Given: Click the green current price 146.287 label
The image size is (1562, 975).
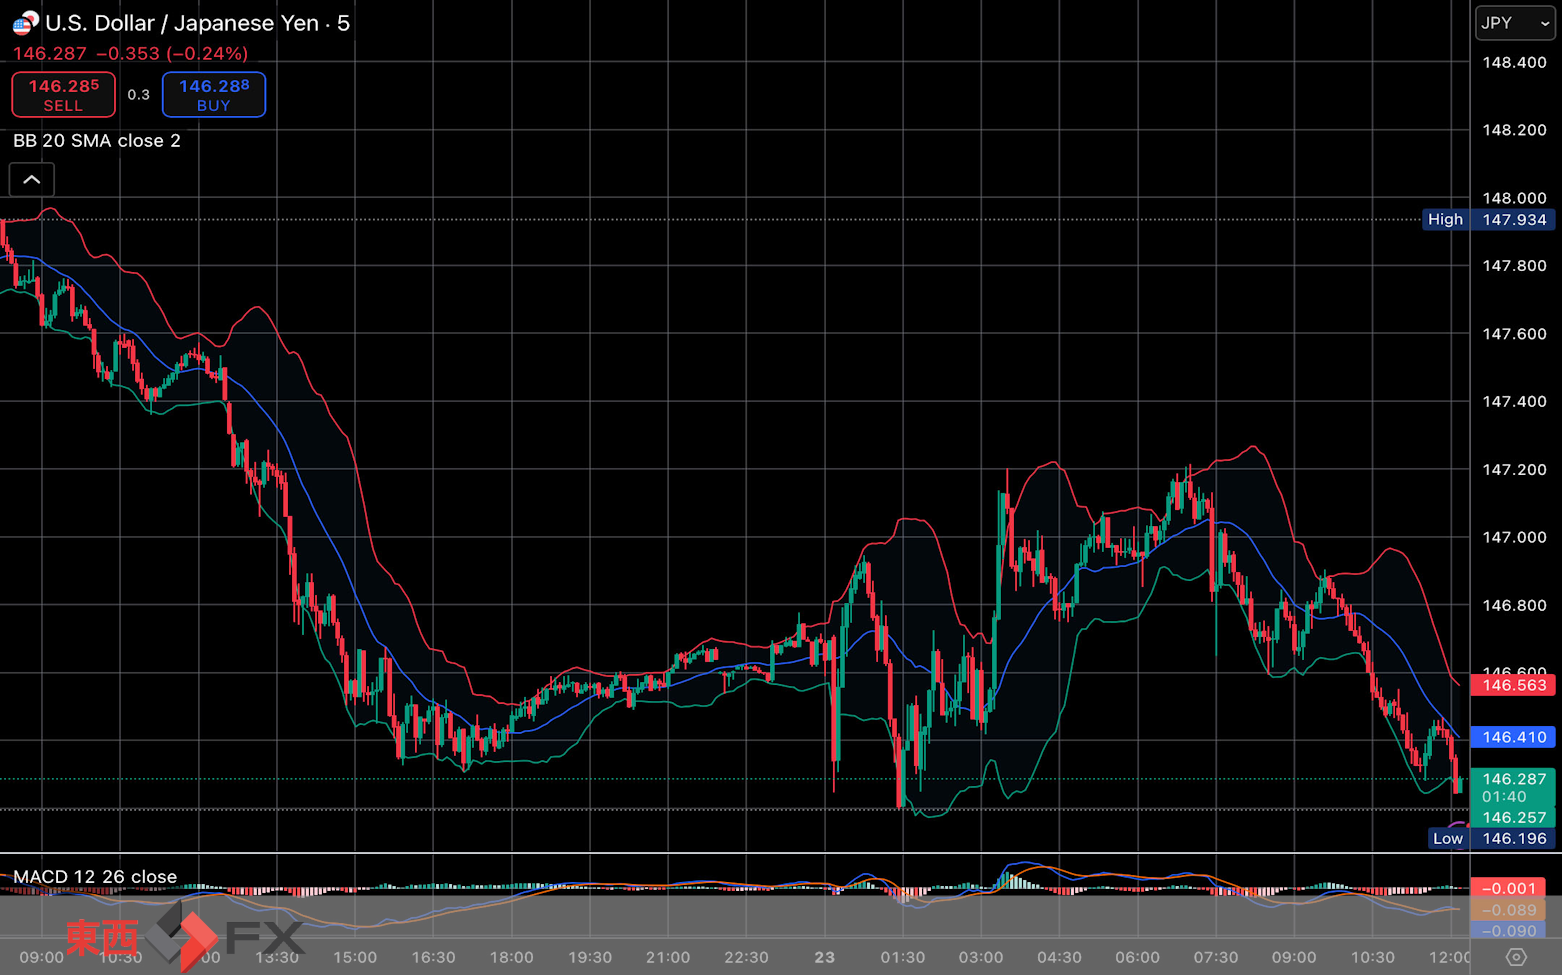Looking at the screenshot, I should pyautogui.click(x=1513, y=779).
